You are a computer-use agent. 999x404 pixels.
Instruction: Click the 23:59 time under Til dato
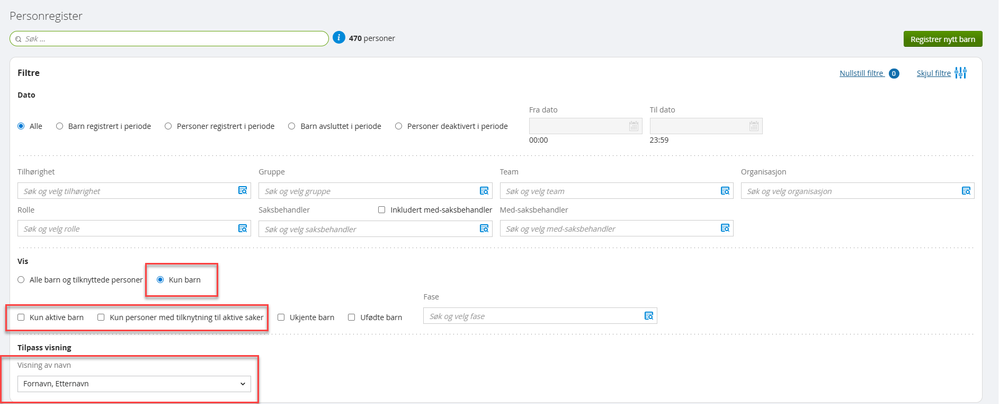tap(659, 141)
